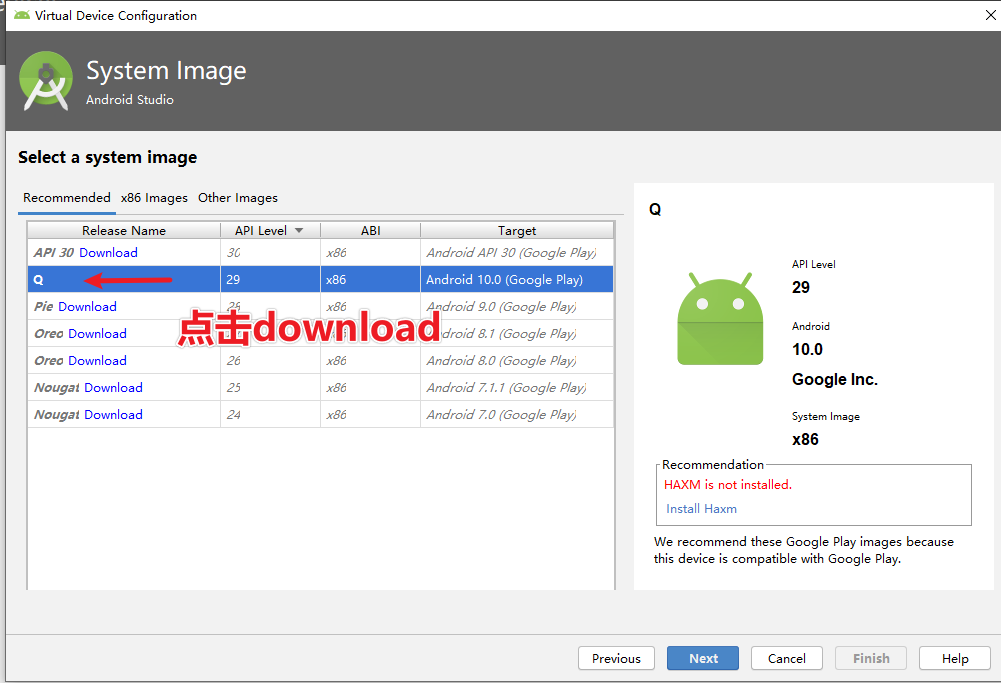The height and width of the screenshot is (683, 1001).
Task: Click the ABI column header
Action: click(370, 230)
